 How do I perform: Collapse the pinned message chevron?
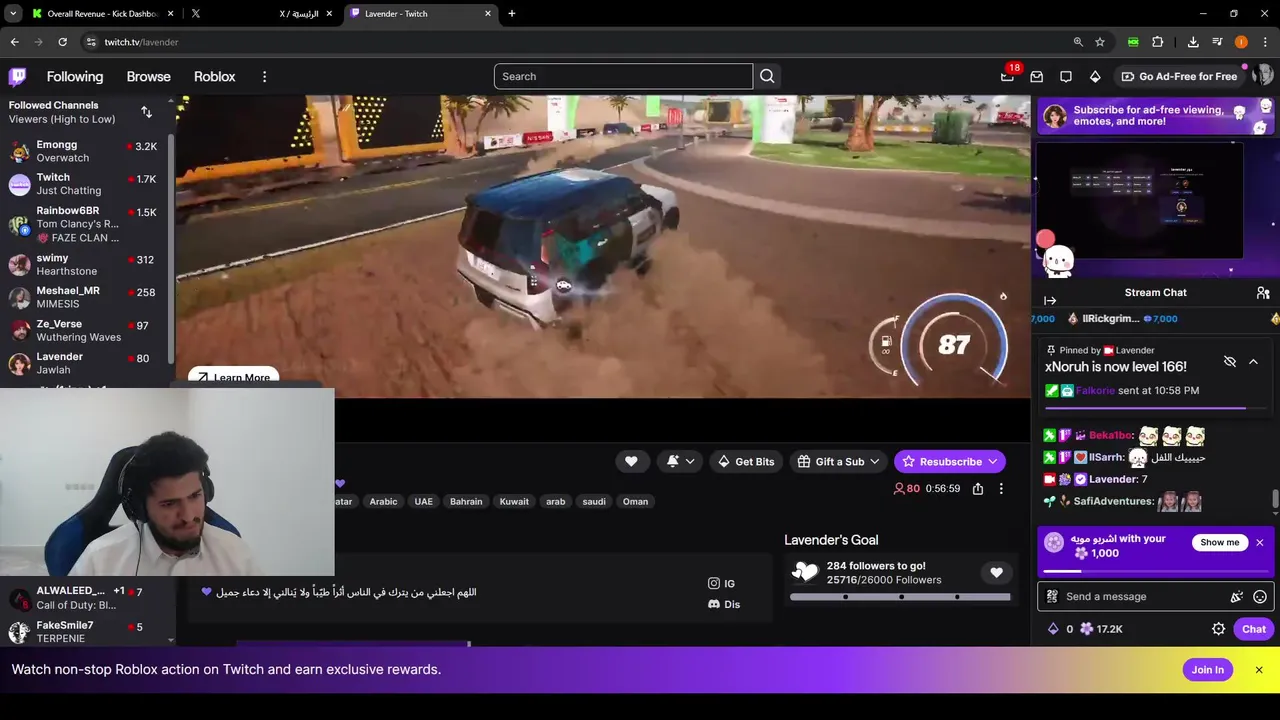(1253, 361)
